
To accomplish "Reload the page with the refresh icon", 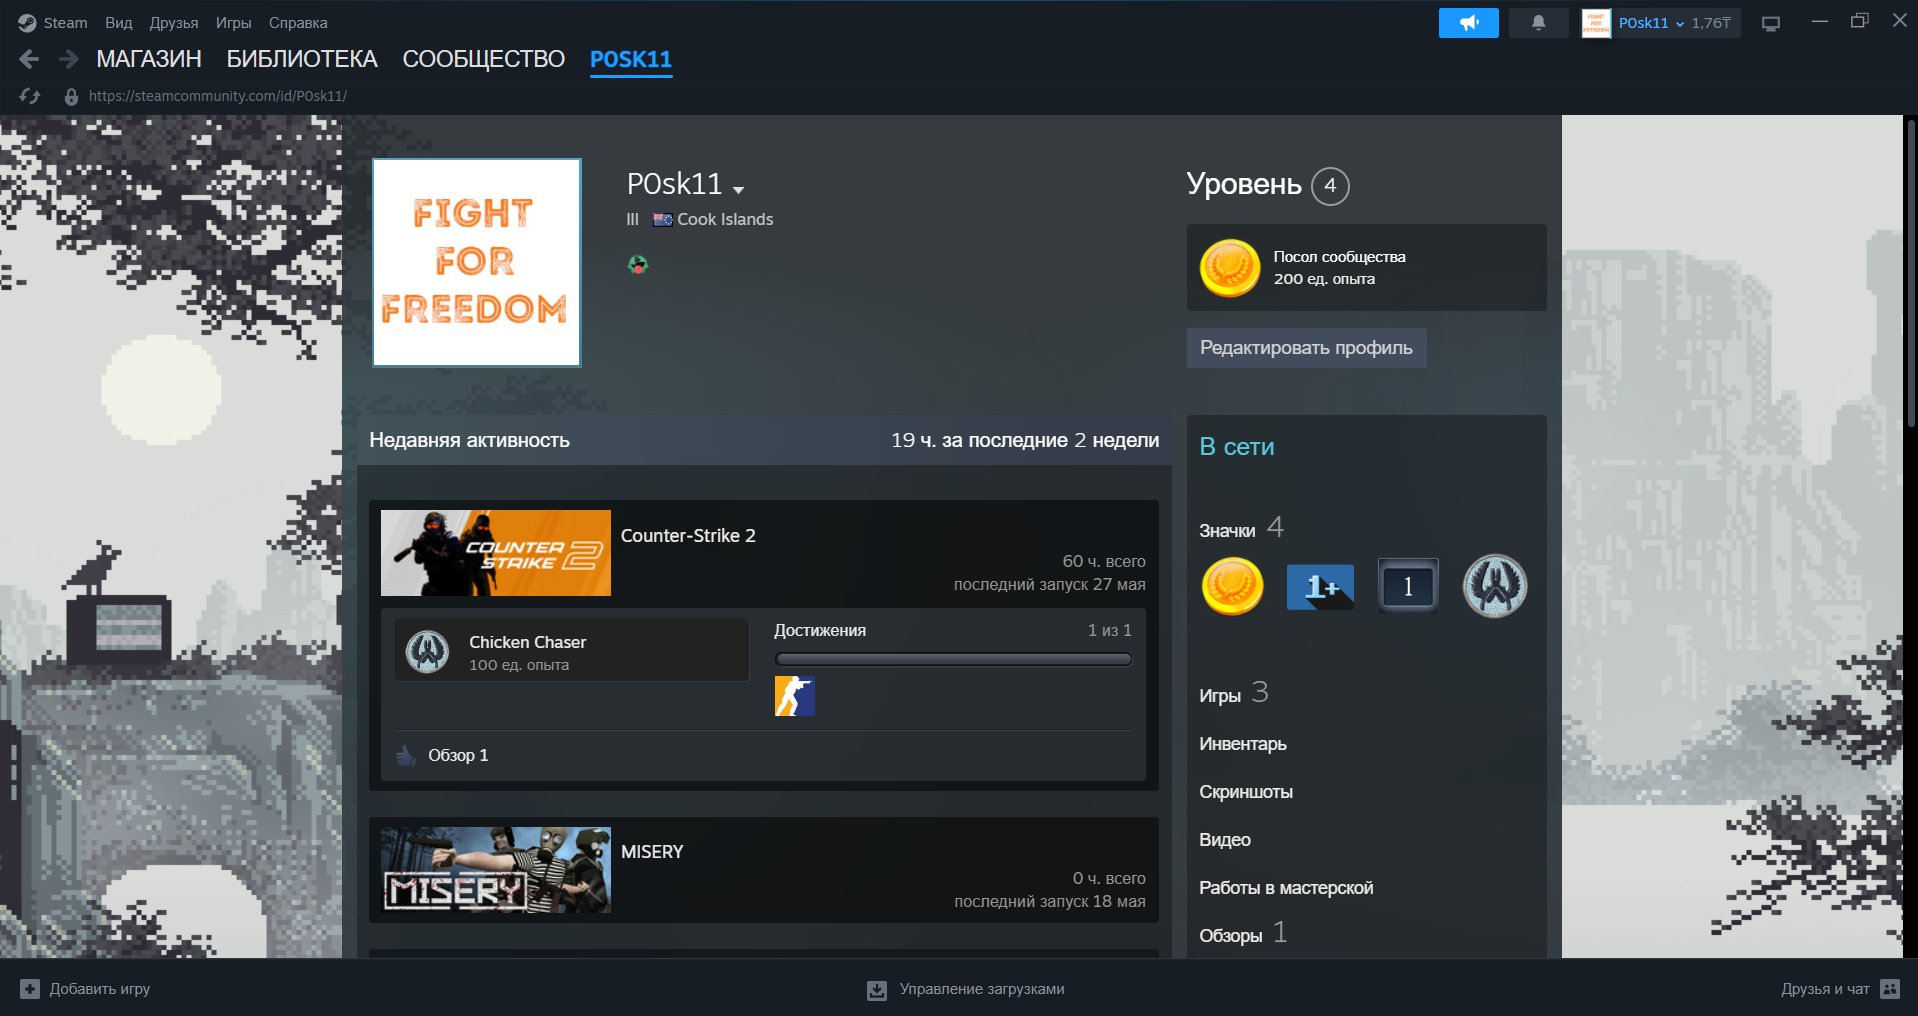I will pos(30,96).
